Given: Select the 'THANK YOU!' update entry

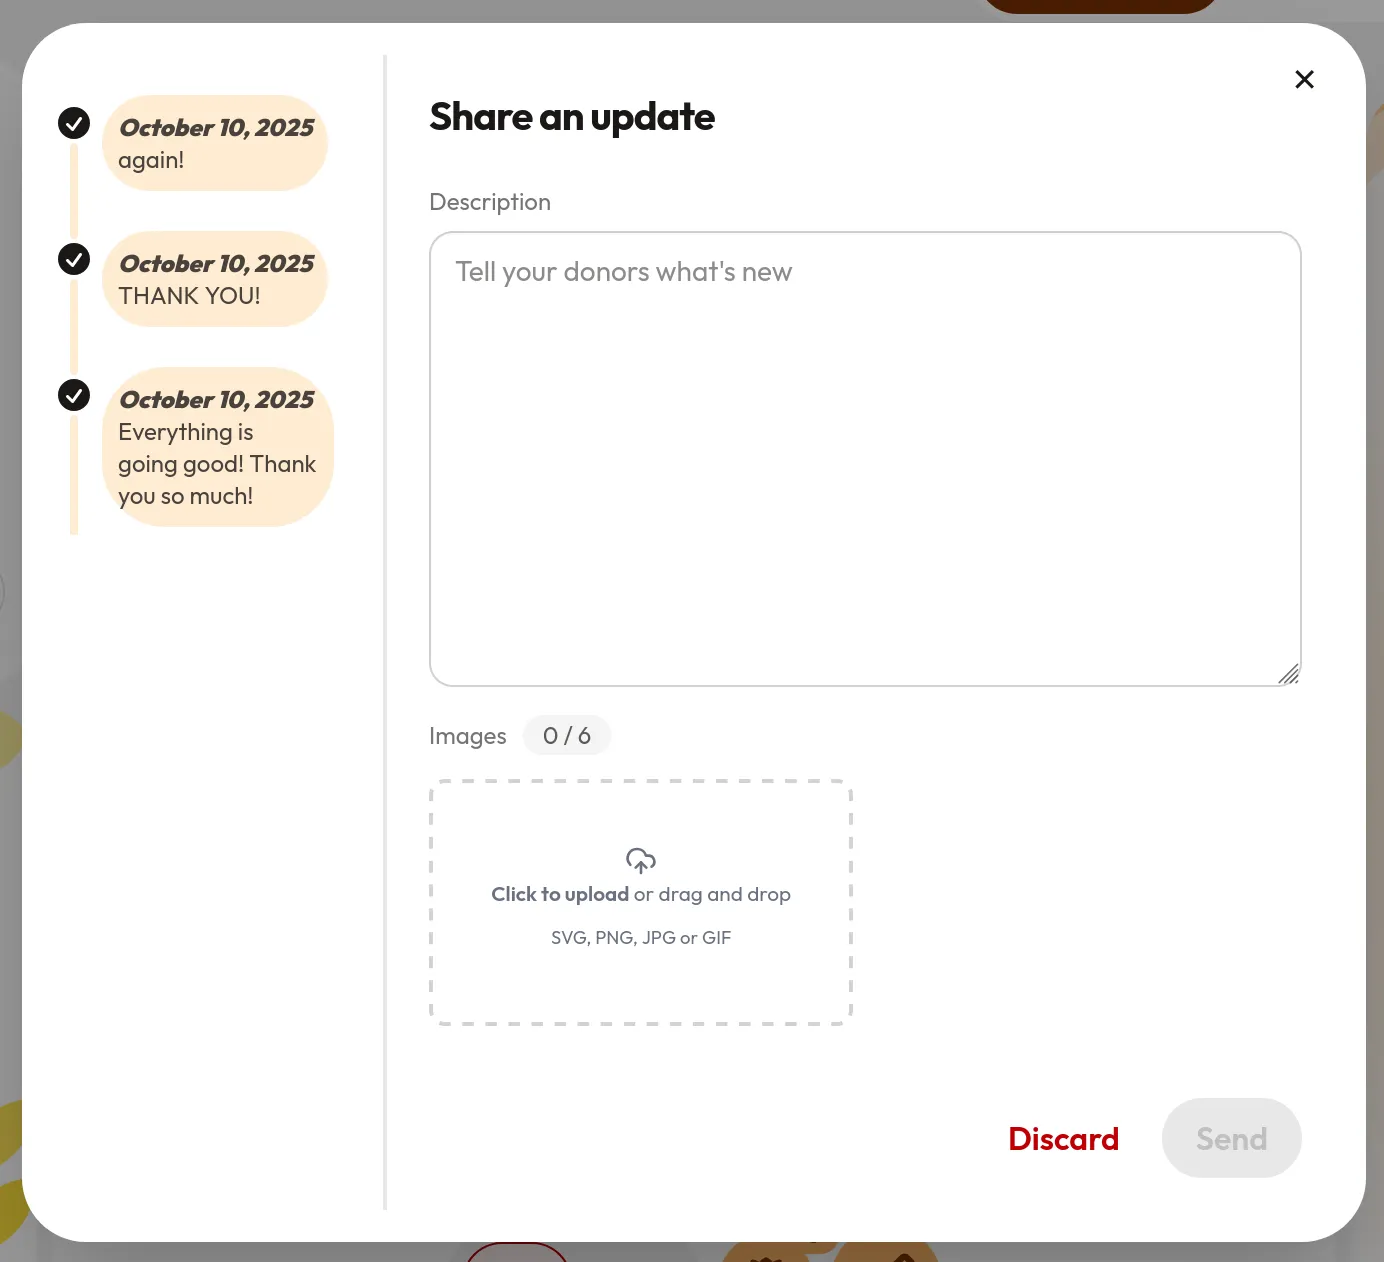Looking at the screenshot, I should click(x=215, y=279).
